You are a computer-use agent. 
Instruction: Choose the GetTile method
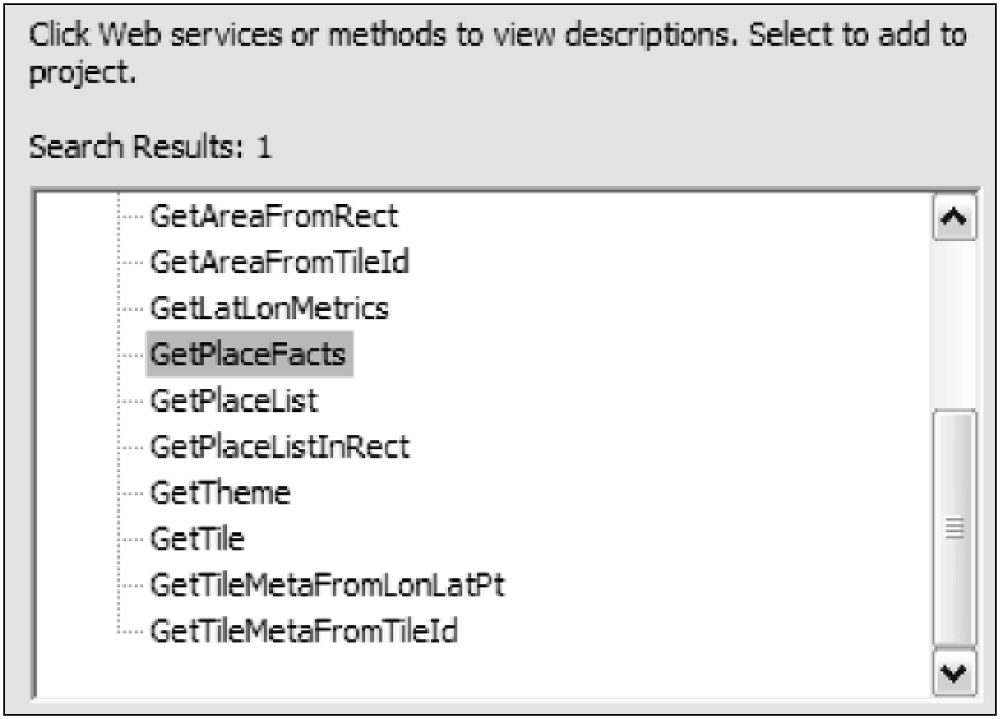tap(196, 539)
